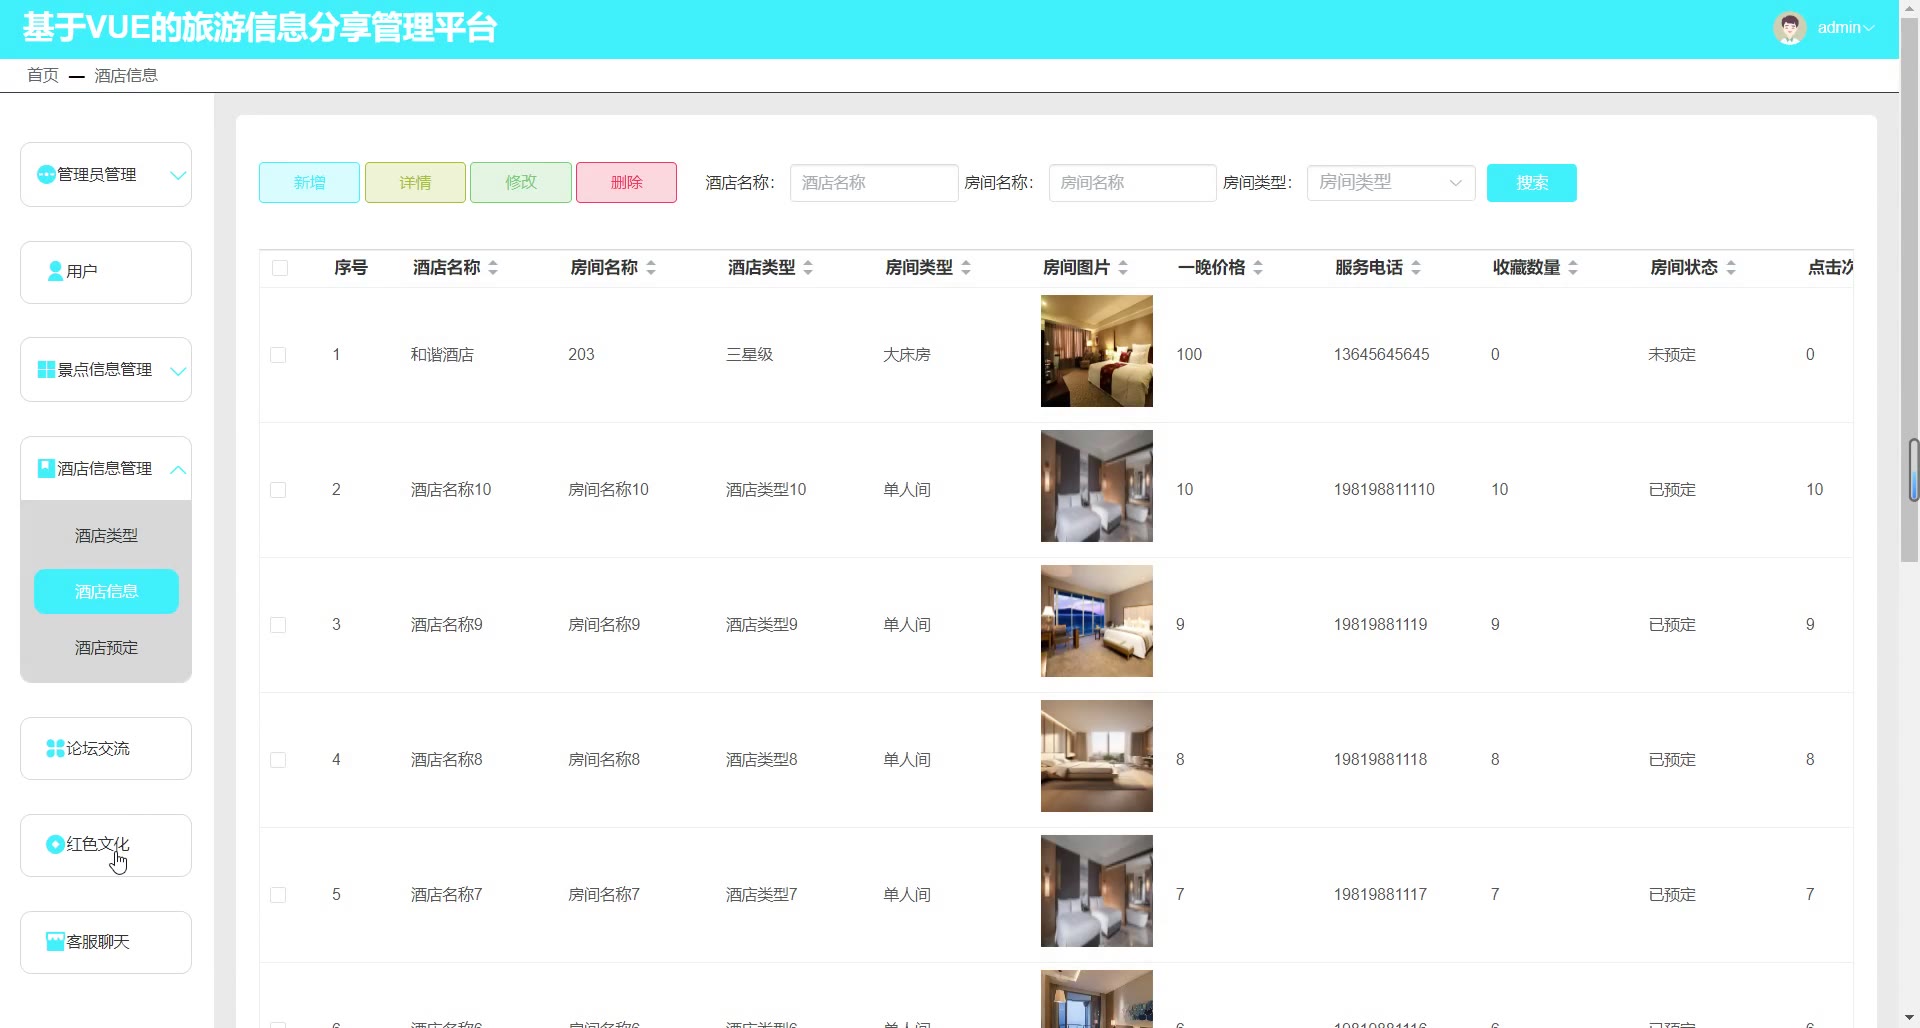
Task: Collapse 酒店信息管理 menu chevron
Action: 178,469
